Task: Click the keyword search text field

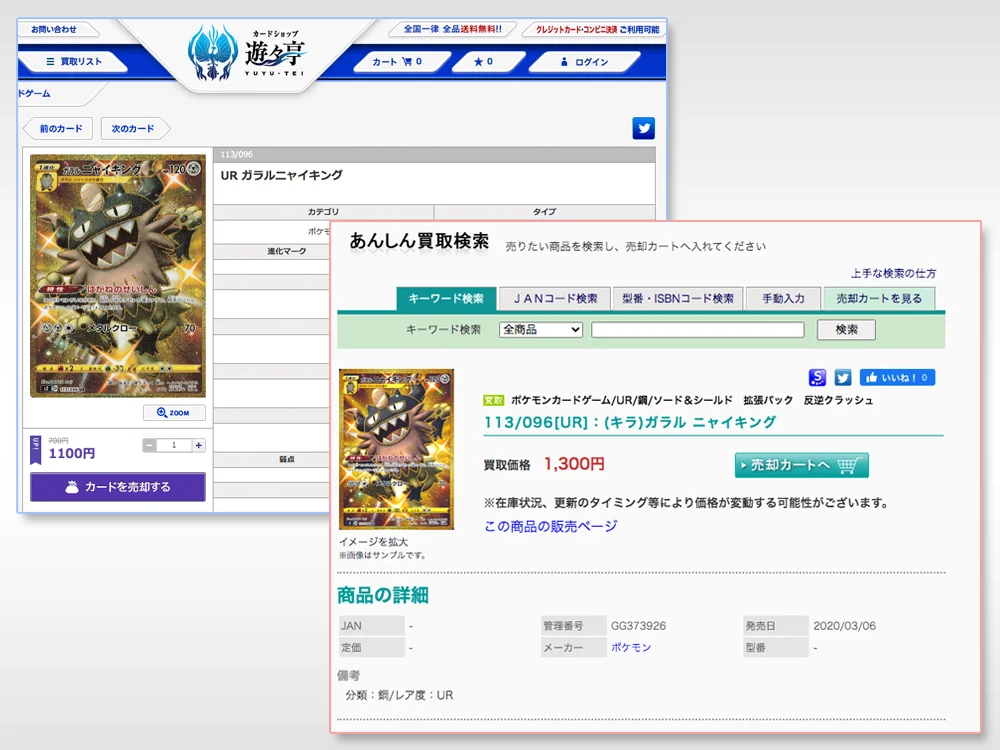Action: [698, 330]
